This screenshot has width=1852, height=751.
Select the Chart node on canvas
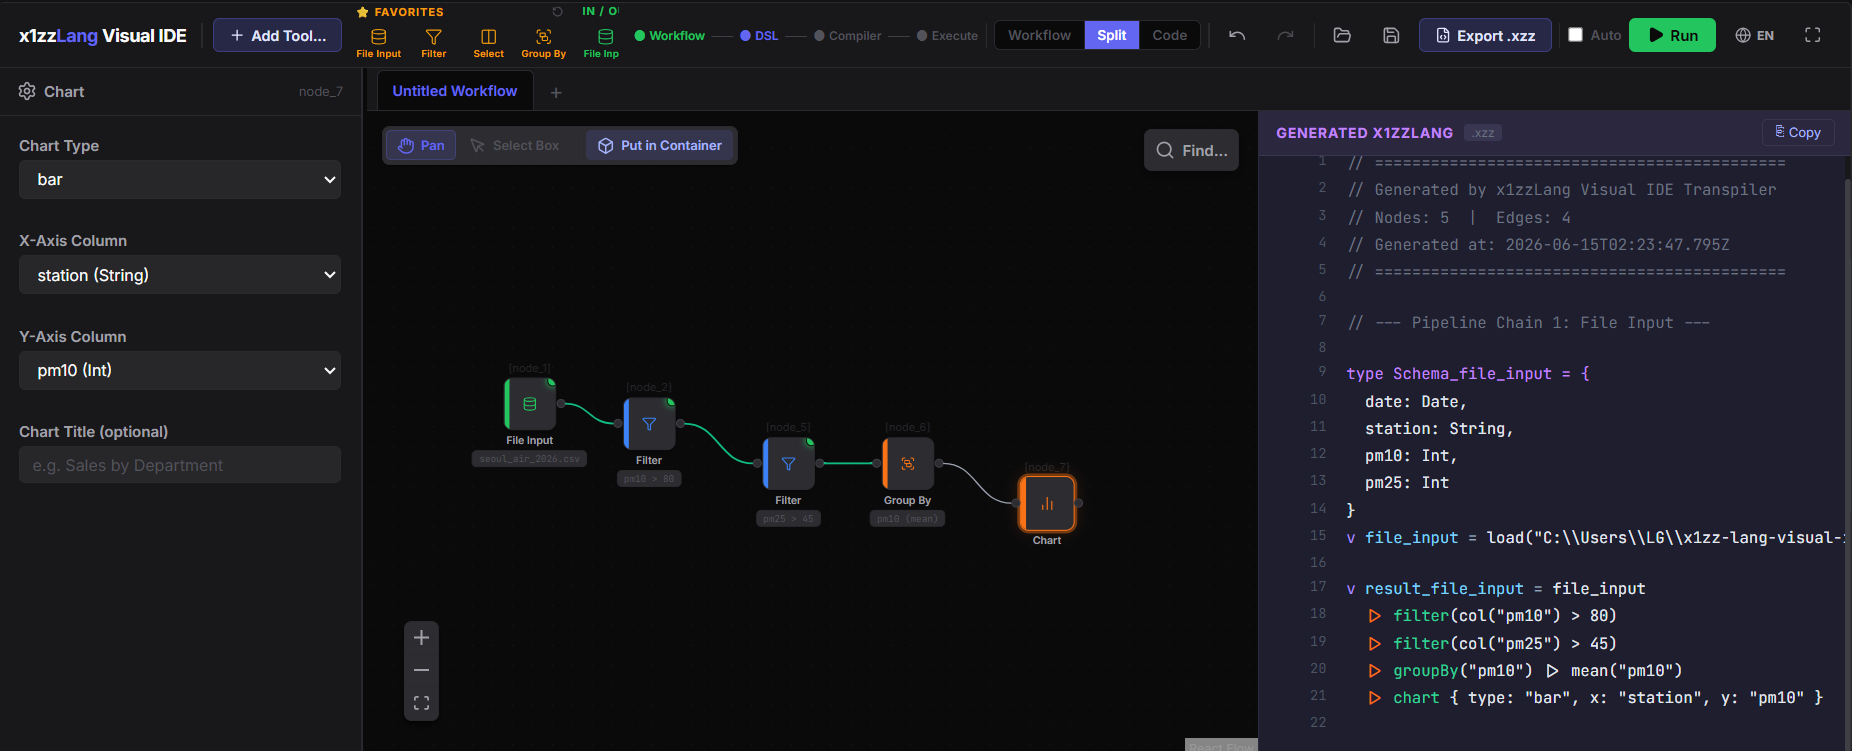click(x=1047, y=503)
